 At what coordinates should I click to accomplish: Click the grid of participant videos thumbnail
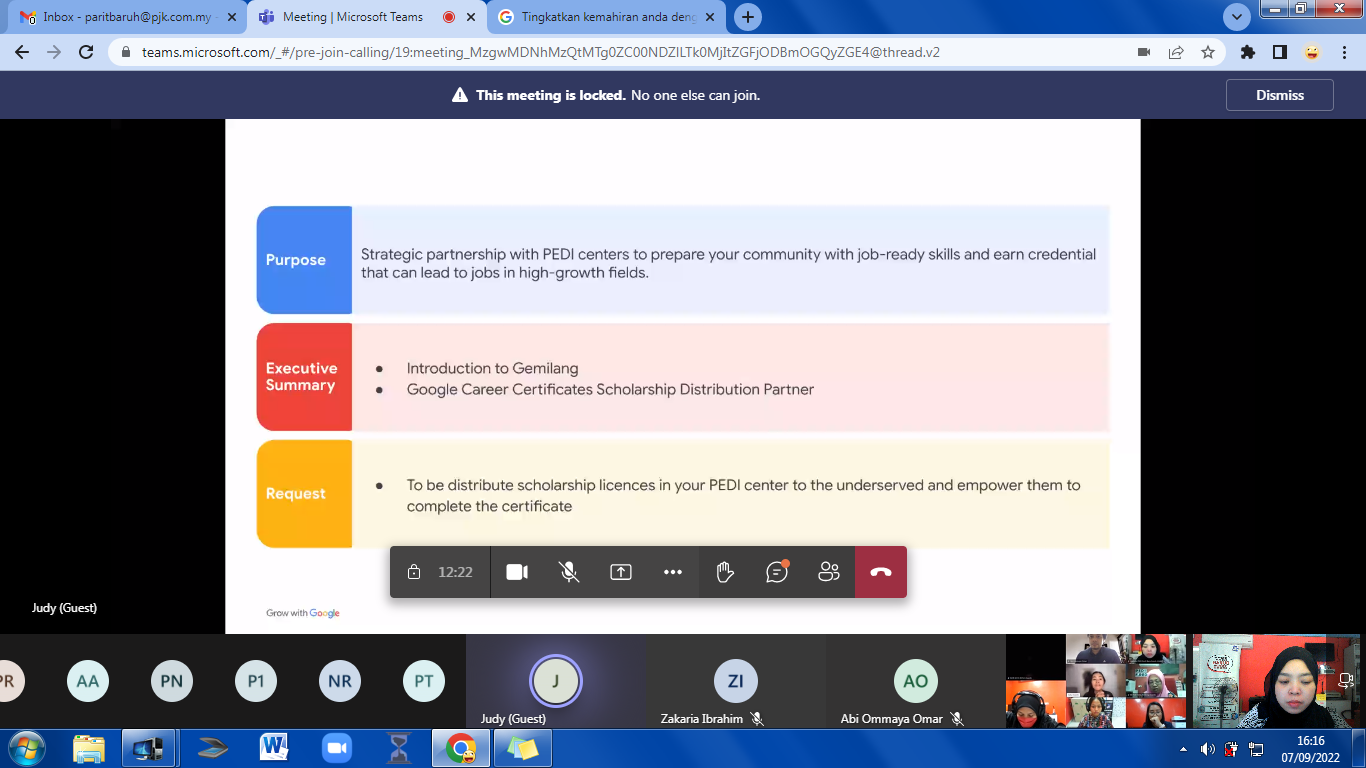tap(1096, 681)
